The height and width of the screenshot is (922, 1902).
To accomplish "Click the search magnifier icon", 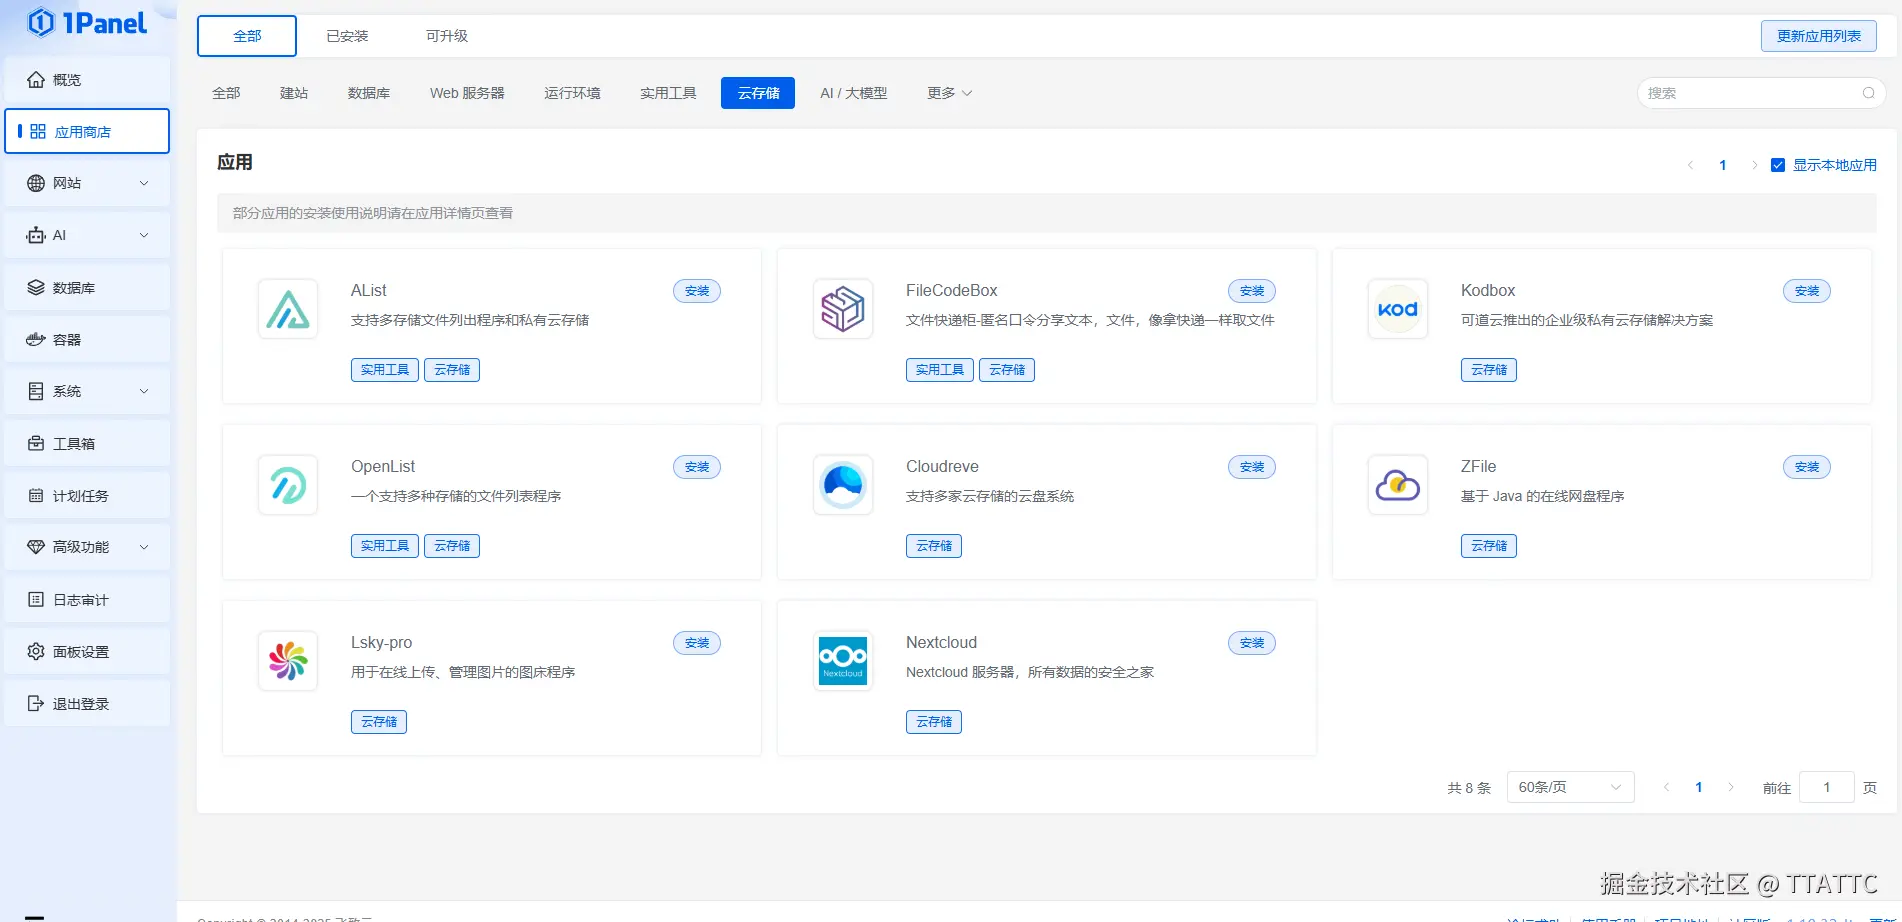I will [1869, 93].
